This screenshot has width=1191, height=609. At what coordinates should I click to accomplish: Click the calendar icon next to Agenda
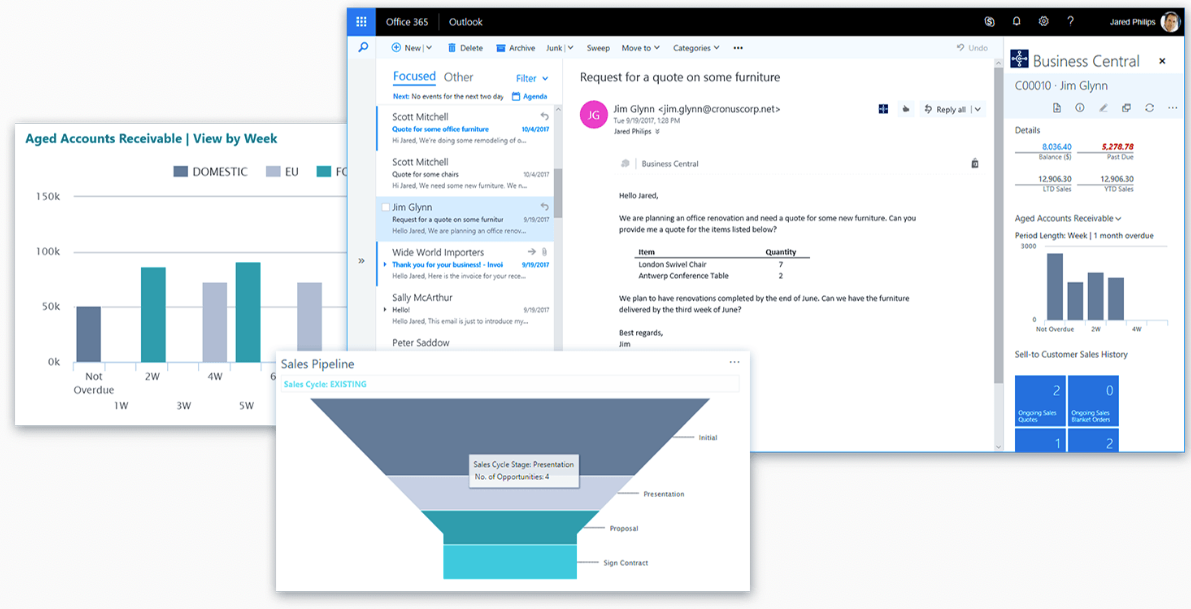click(517, 96)
